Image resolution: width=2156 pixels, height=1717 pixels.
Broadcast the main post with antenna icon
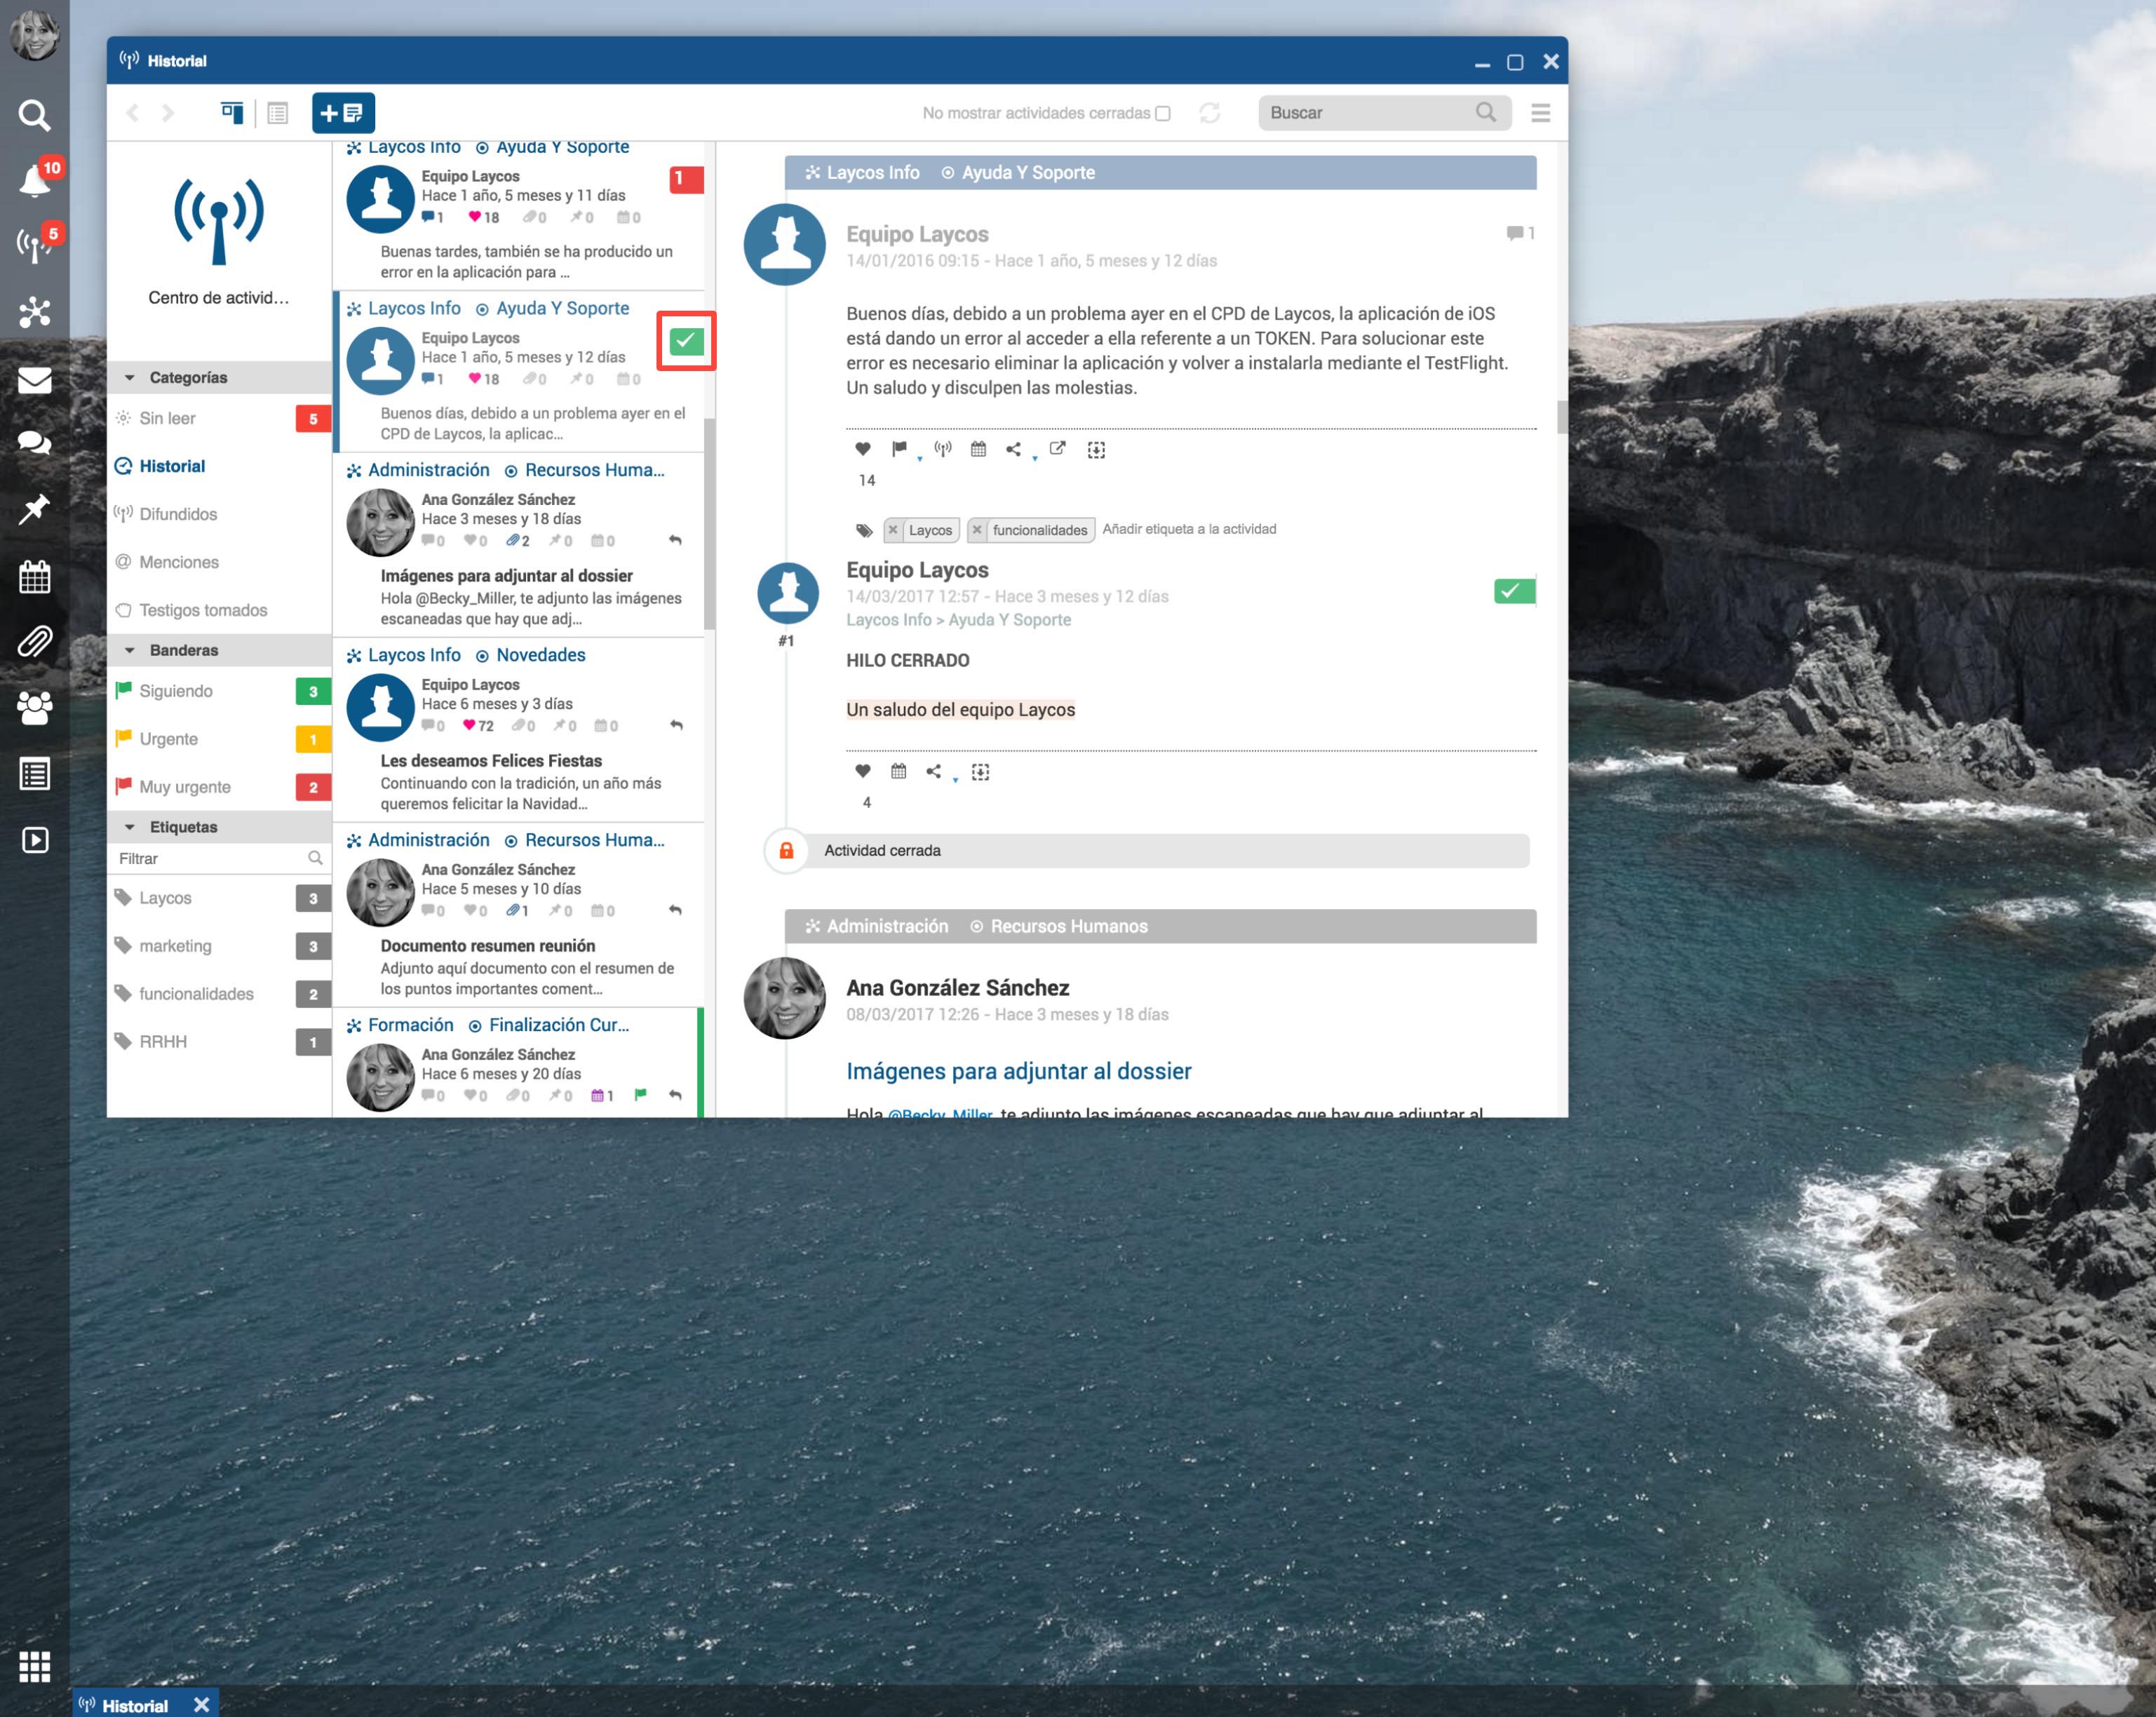click(x=942, y=449)
